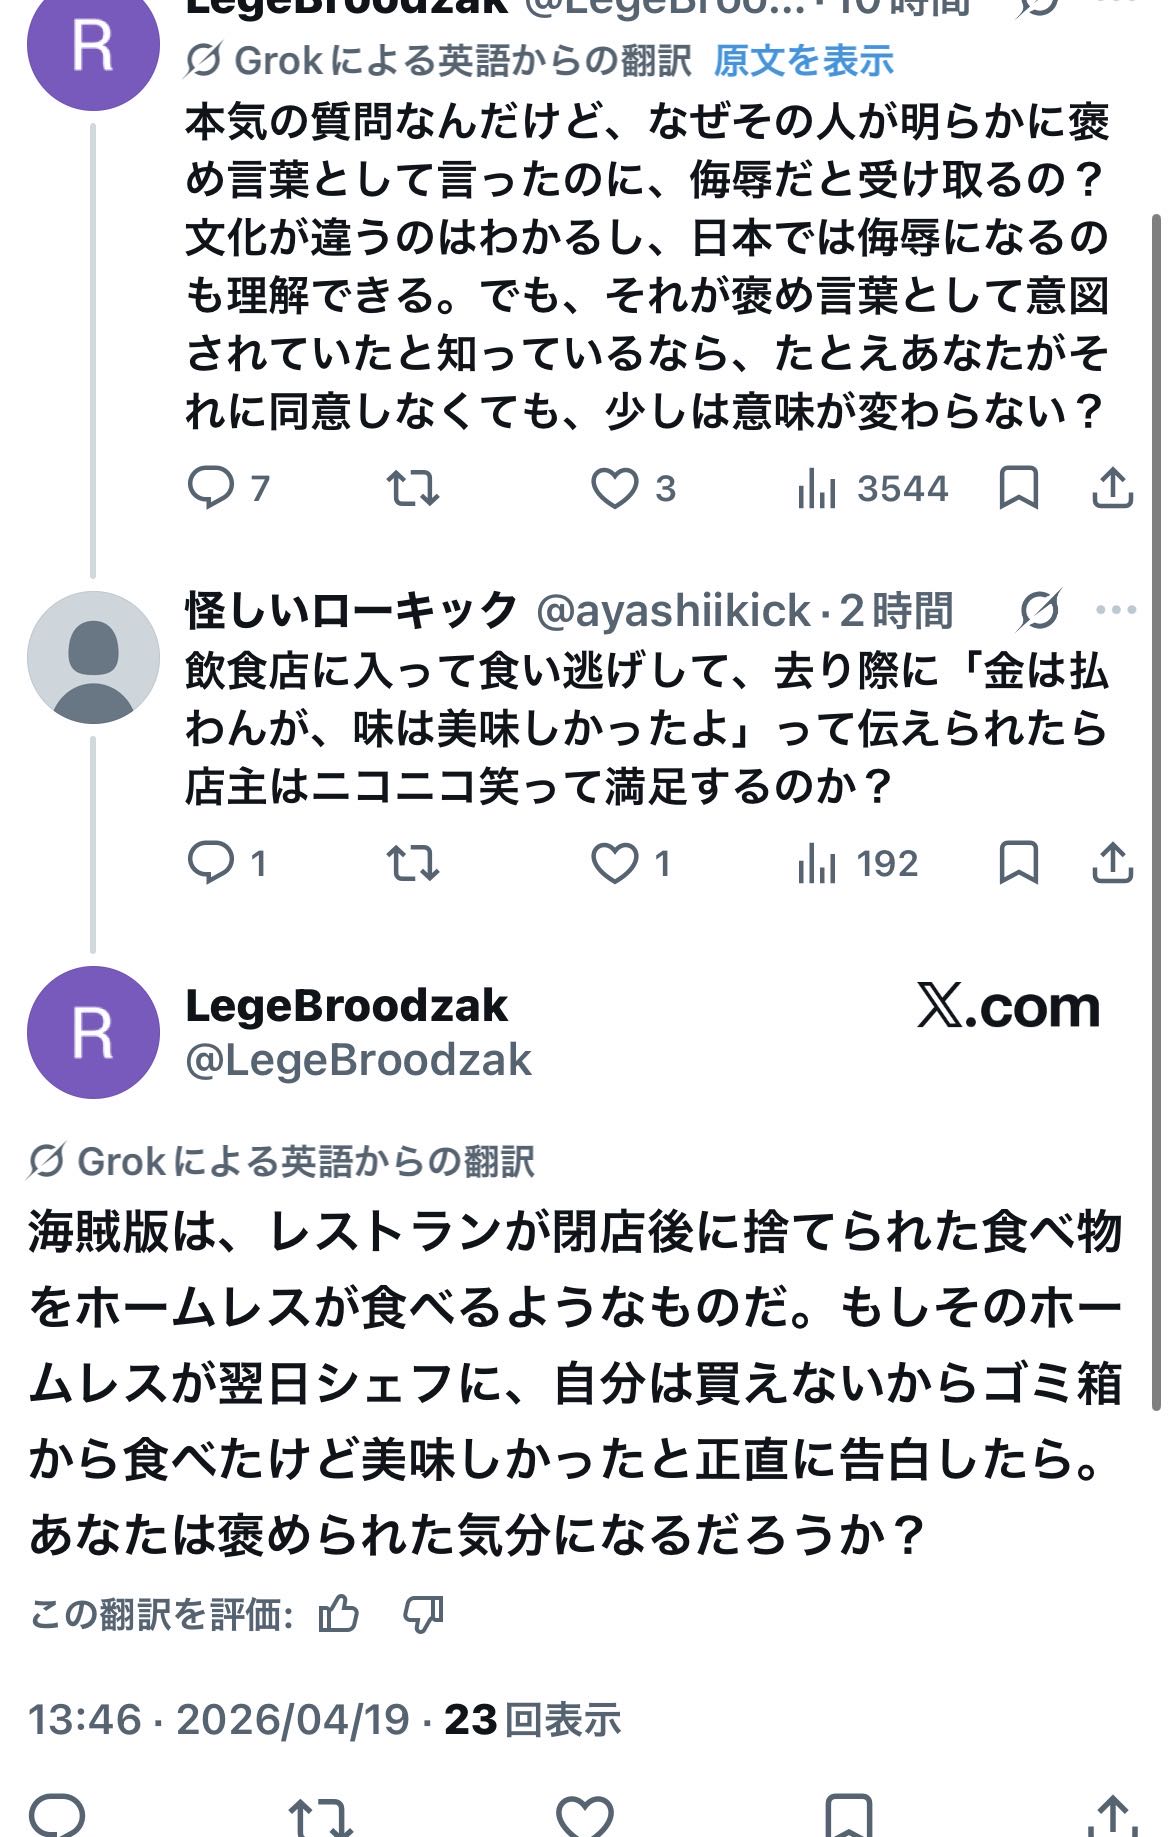Like the 怪しいローキック post

click(614, 863)
